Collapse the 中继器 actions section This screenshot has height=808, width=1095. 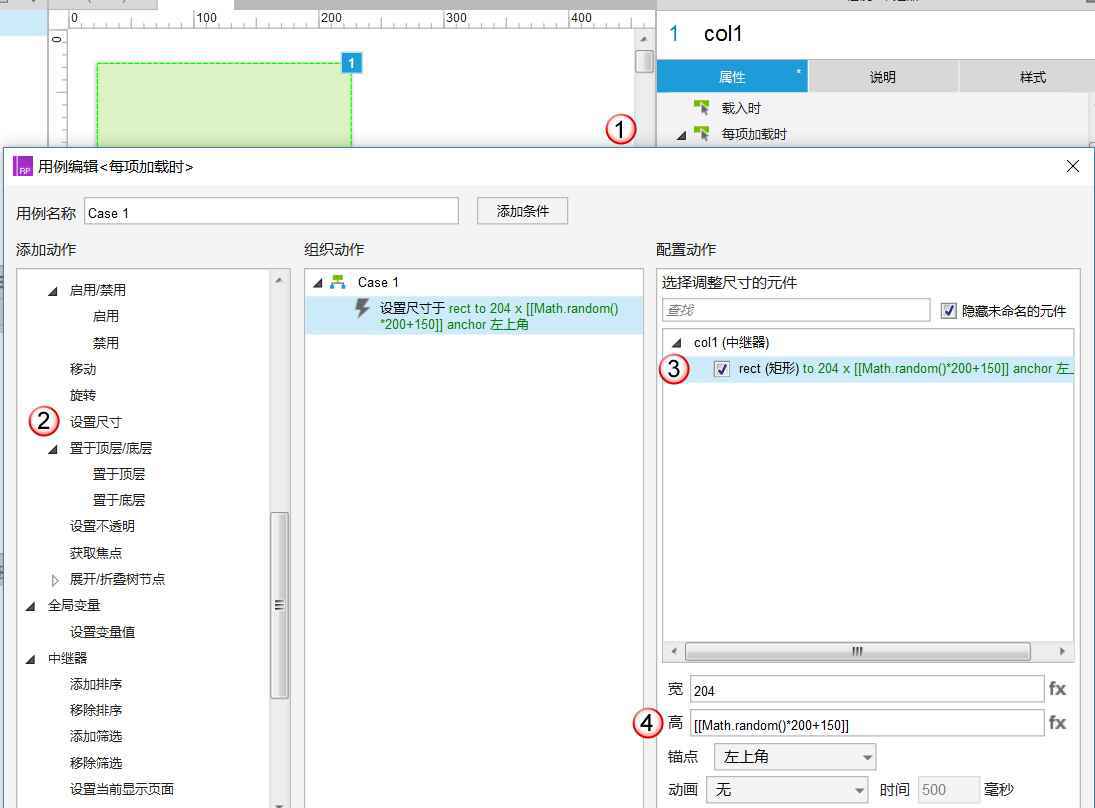point(30,659)
